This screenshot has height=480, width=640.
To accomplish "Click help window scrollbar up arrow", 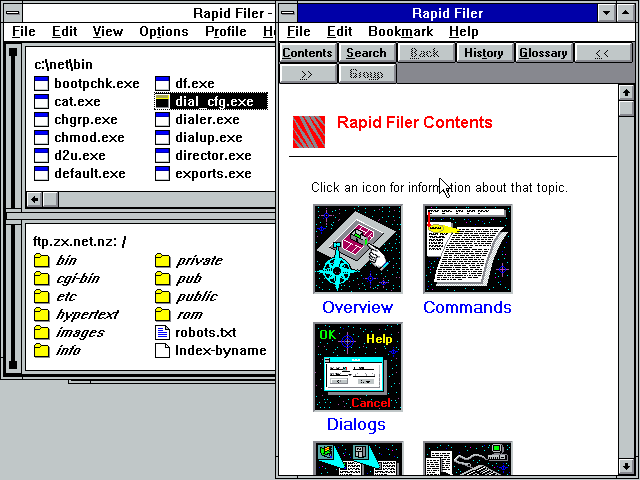I will tap(626, 93).
